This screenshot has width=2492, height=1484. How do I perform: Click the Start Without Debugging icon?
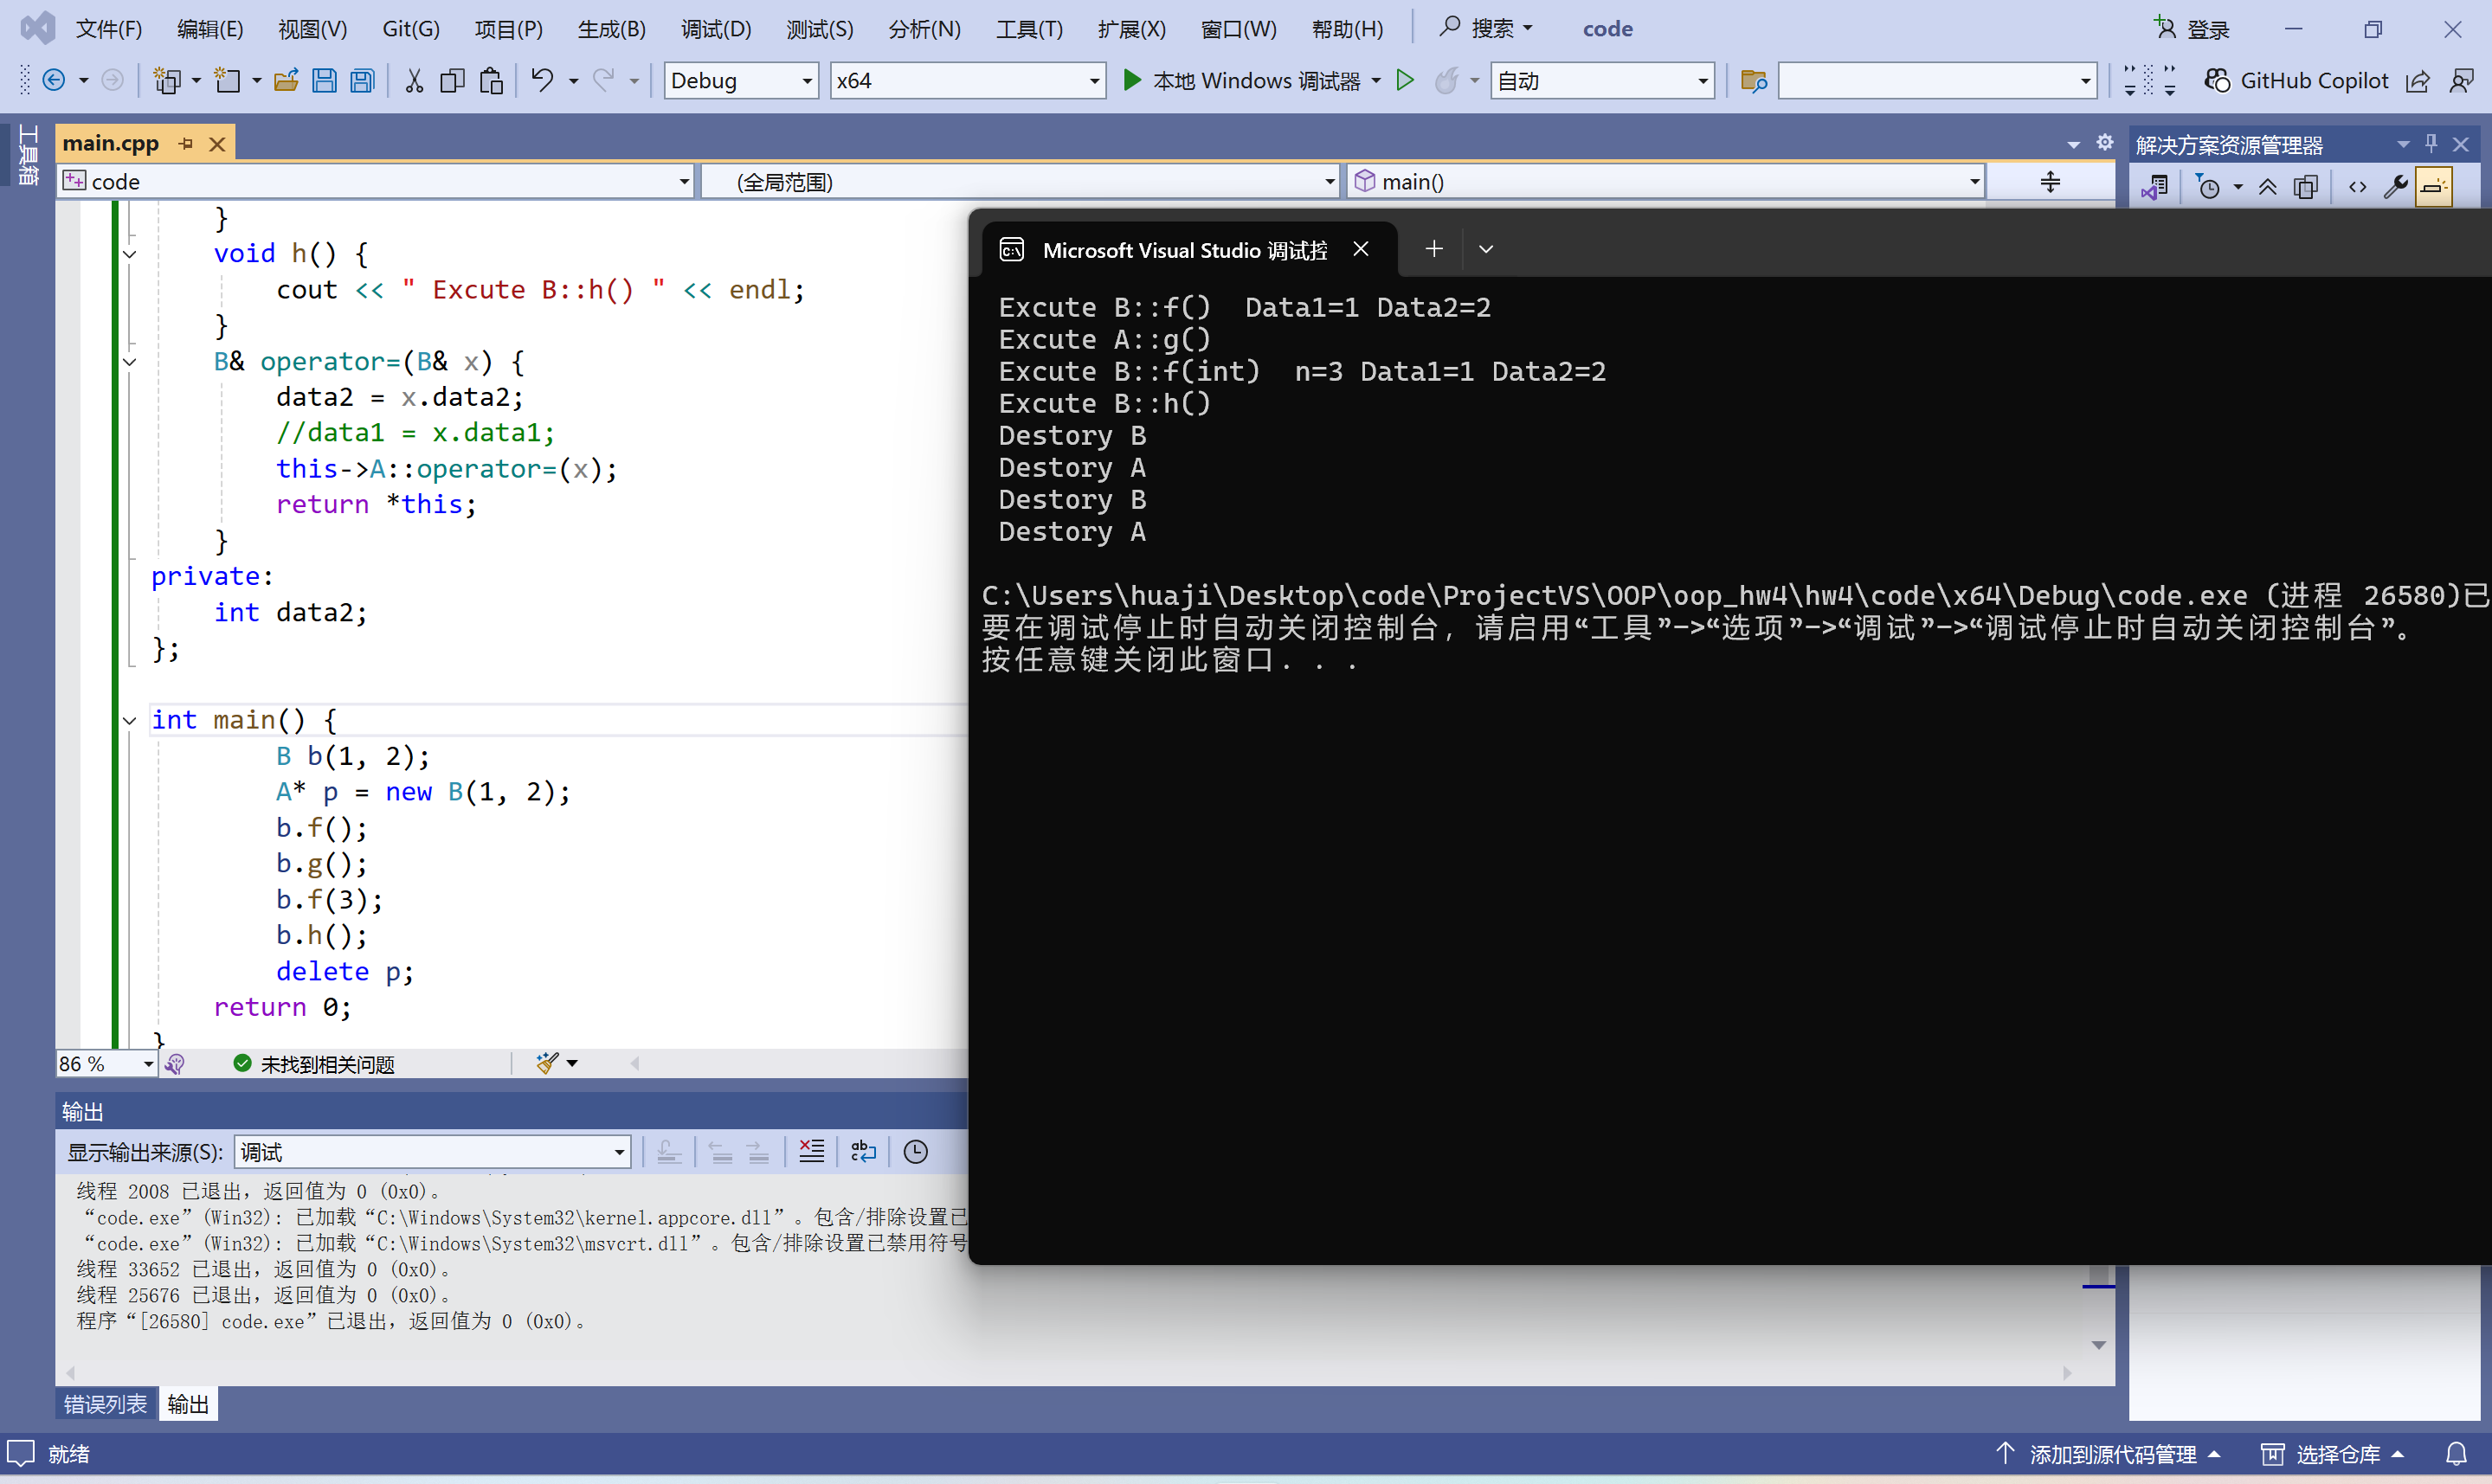click(1405, 80)
